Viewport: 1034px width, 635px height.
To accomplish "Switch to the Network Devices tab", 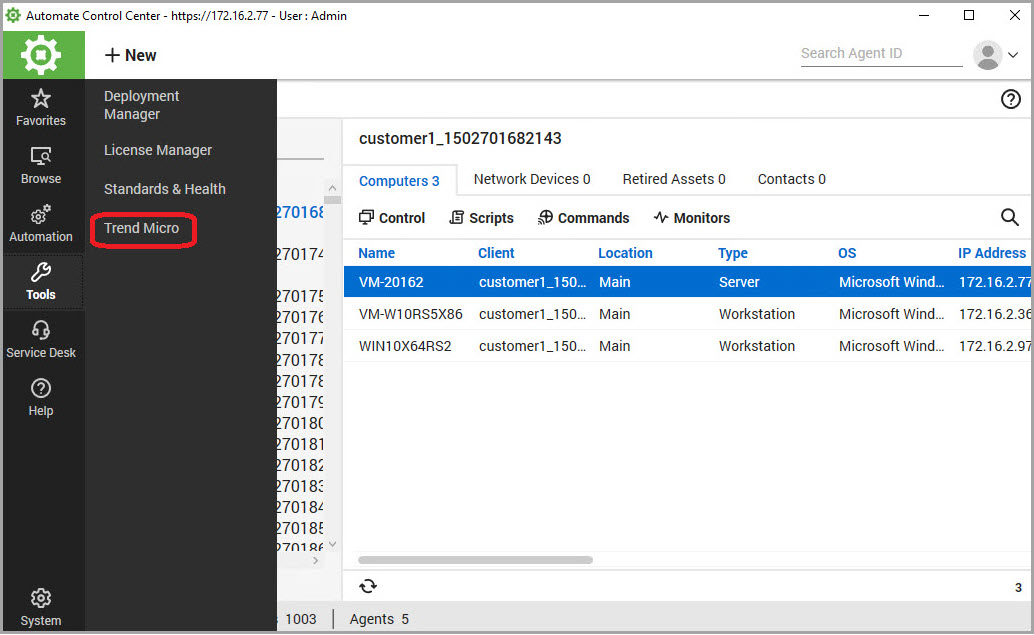I will click(x=531, y=179).
